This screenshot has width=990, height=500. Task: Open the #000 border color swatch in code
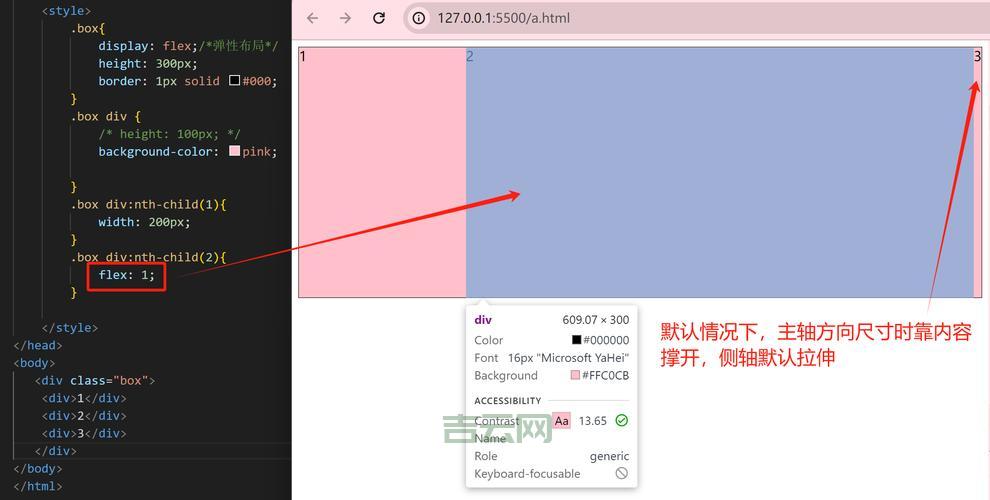235,81
